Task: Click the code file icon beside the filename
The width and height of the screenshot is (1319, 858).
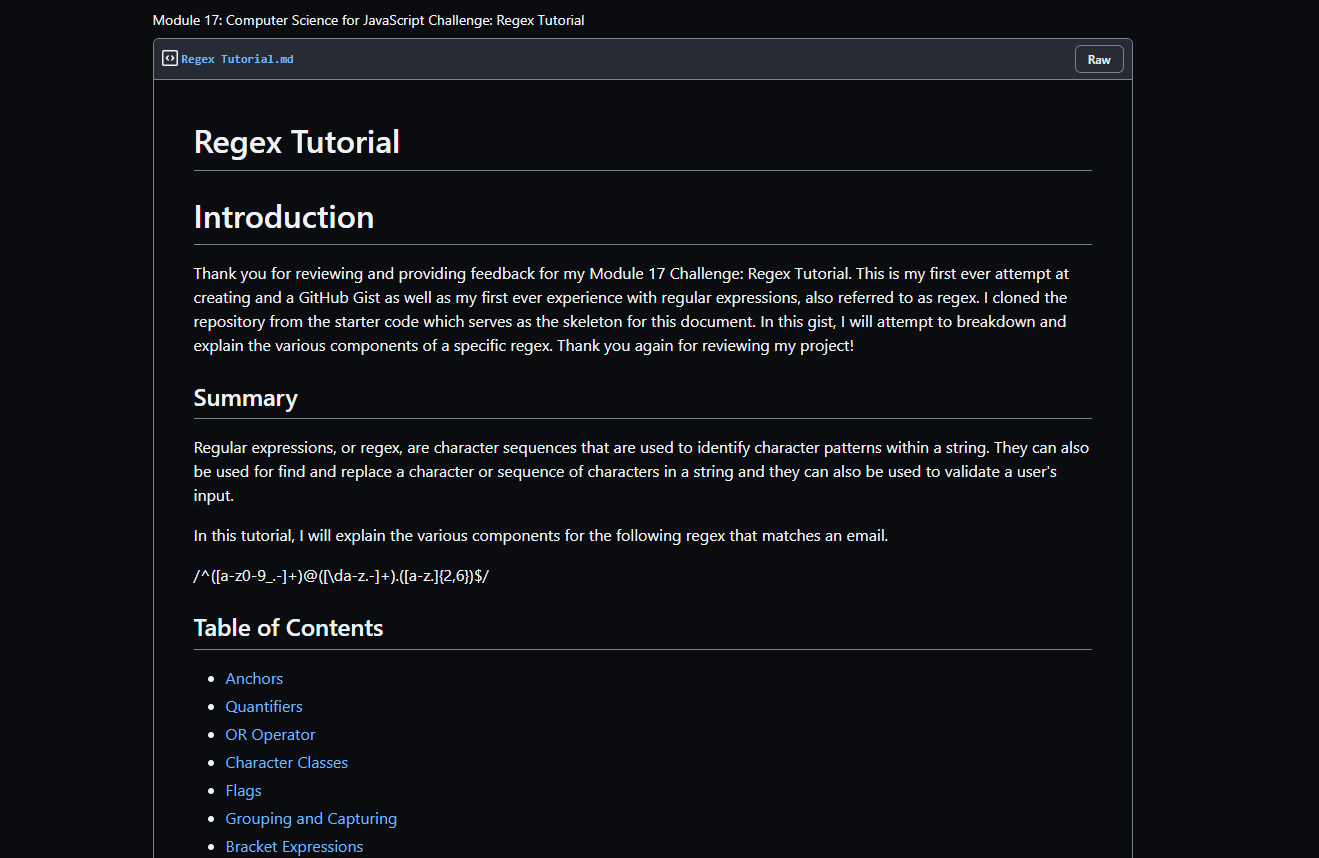Action: click(170, 59)
